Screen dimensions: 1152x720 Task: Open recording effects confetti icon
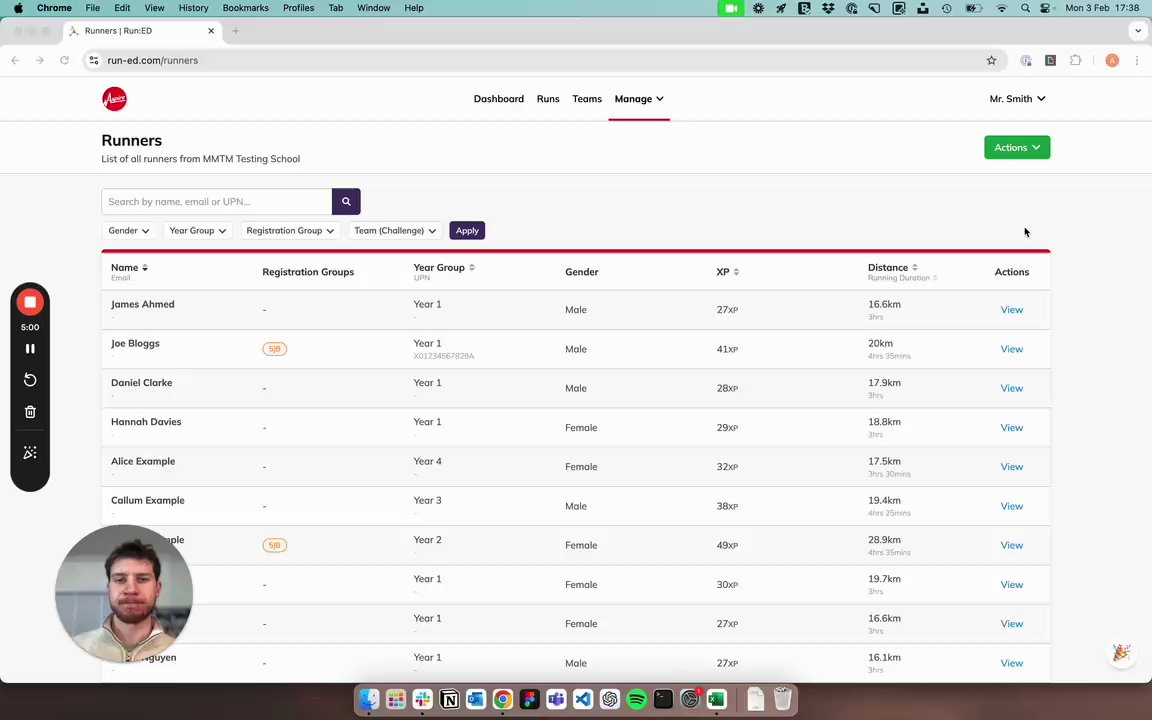click(30, 453)
